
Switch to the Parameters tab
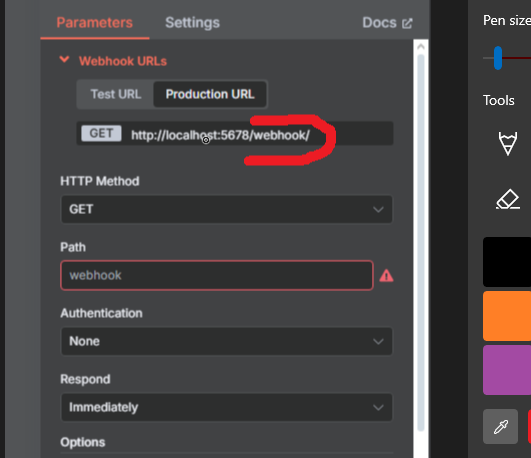[94, 23]
